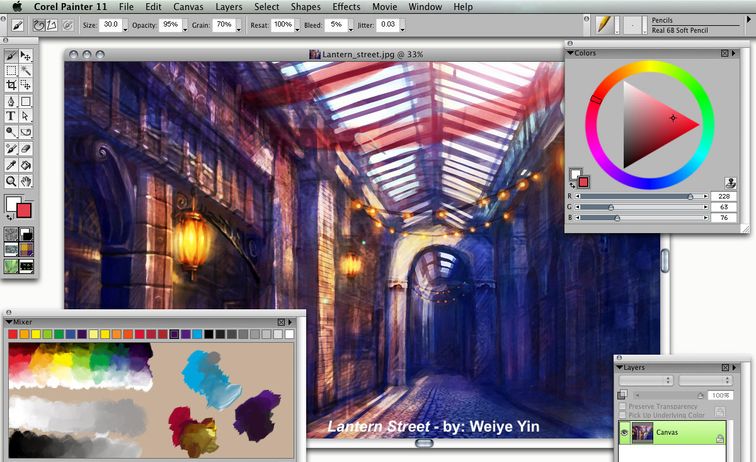Toggle Canvas layer visibility eye
The height and width of the screenshot is (462, 756).
pos(624,433)
